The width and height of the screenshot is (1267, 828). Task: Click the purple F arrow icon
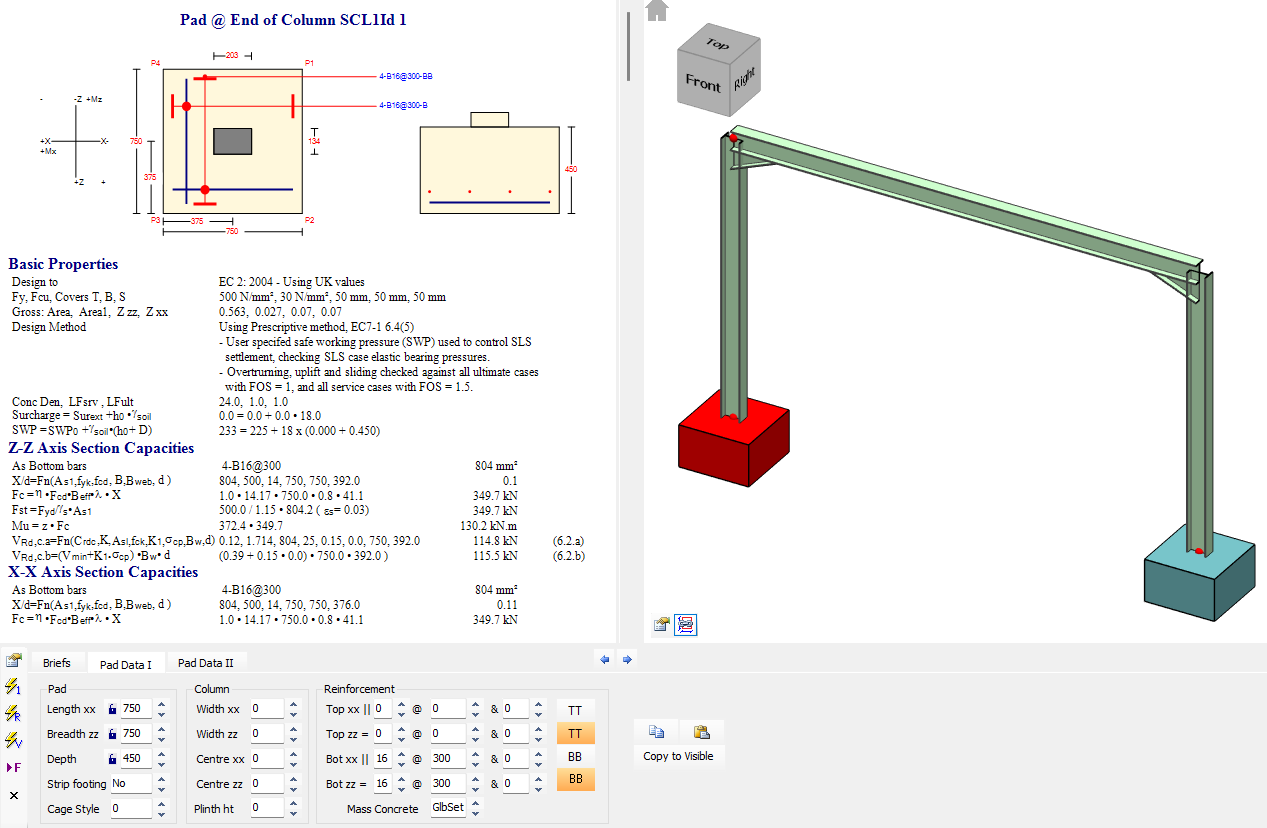click(x=13, y=767)
